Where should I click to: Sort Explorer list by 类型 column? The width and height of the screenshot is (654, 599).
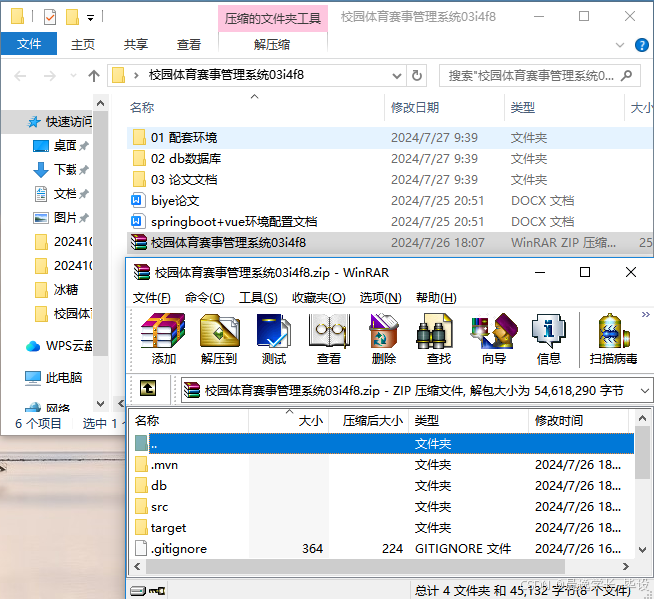click(564, 108)
